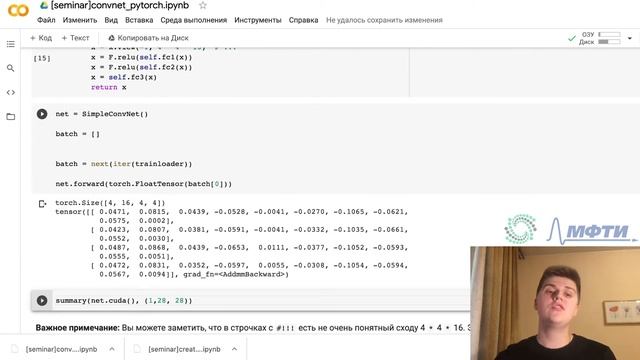Star the notebook with star icon

(203, 6)
